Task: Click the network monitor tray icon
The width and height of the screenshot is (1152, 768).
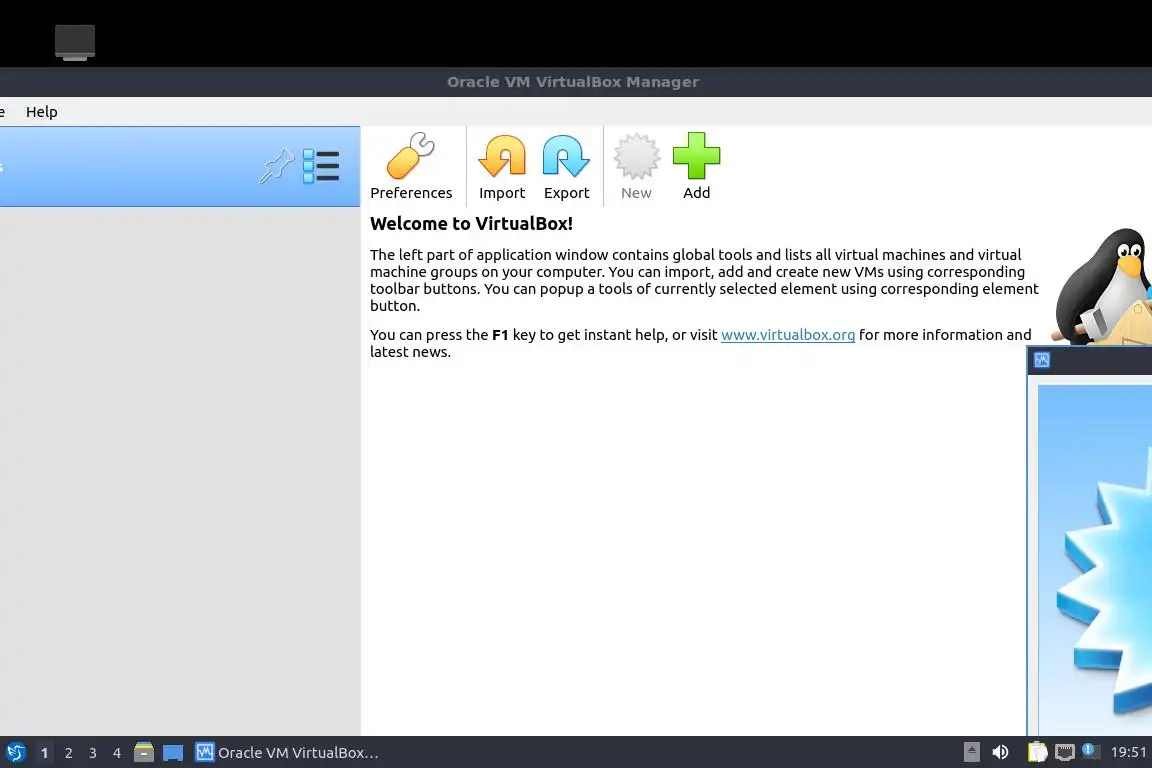Action: point(1065,752)
